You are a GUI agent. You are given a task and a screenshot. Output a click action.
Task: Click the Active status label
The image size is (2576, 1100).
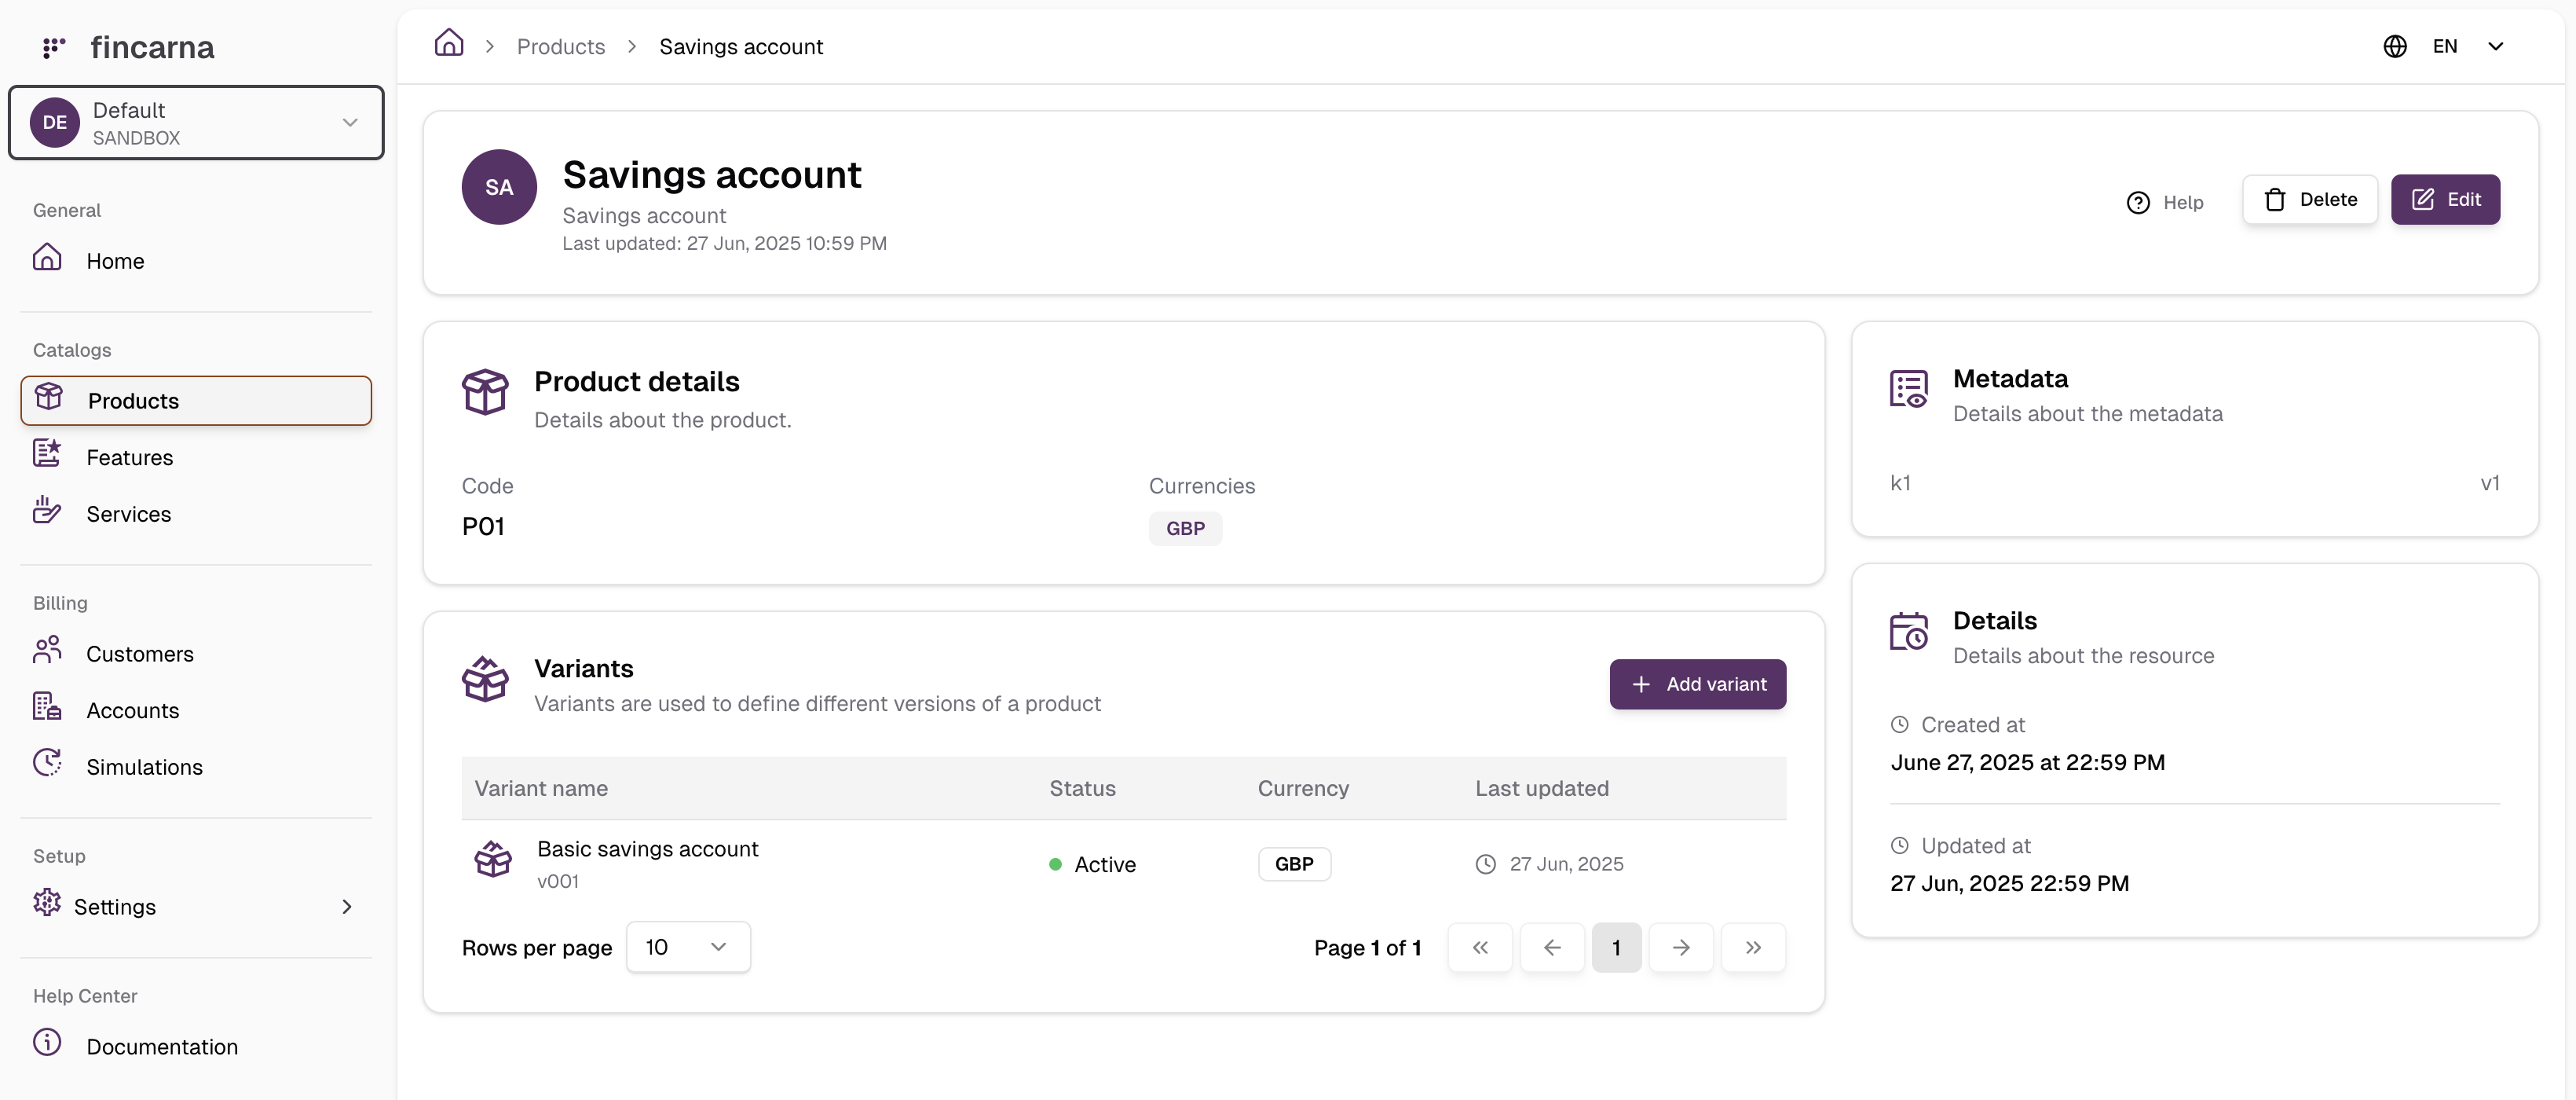1105,864
